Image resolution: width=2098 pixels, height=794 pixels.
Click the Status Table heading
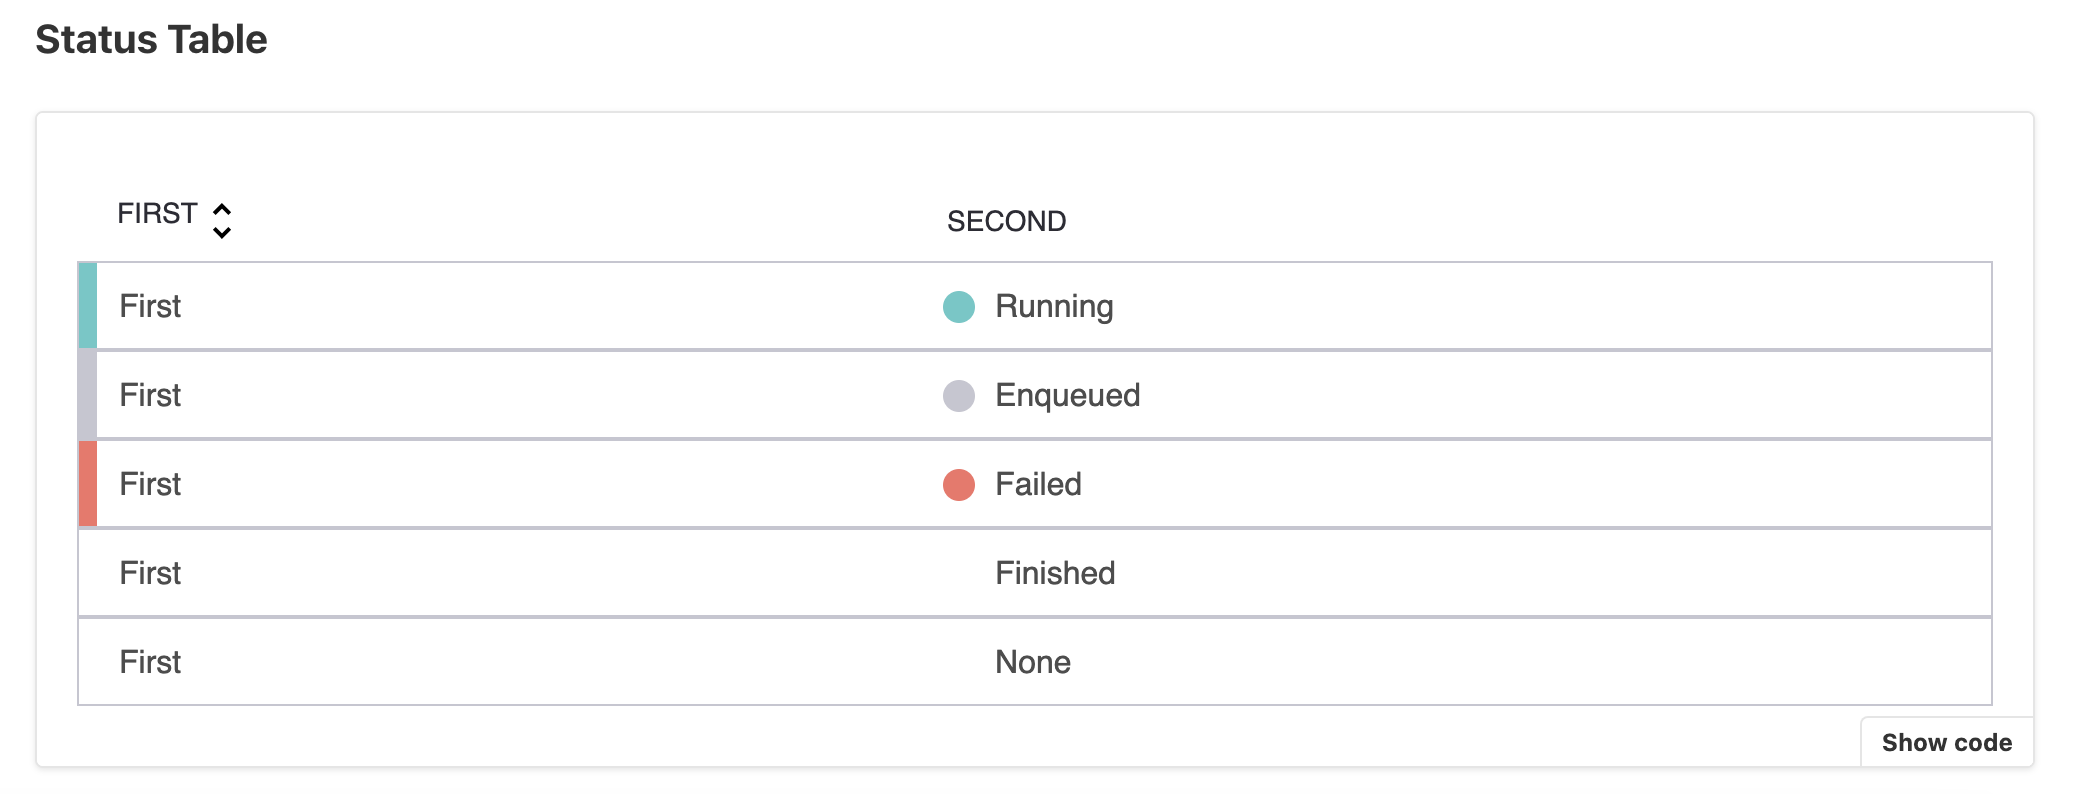[151, 40]
